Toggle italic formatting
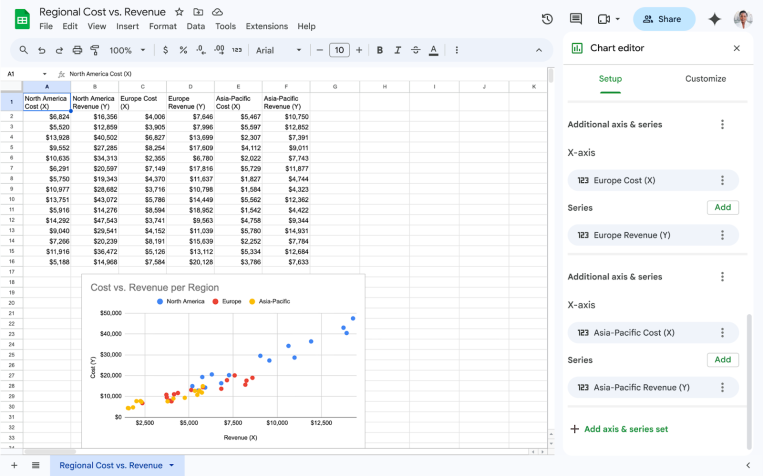This screenshot has height=476, width=763. click(x=398, y=50)
